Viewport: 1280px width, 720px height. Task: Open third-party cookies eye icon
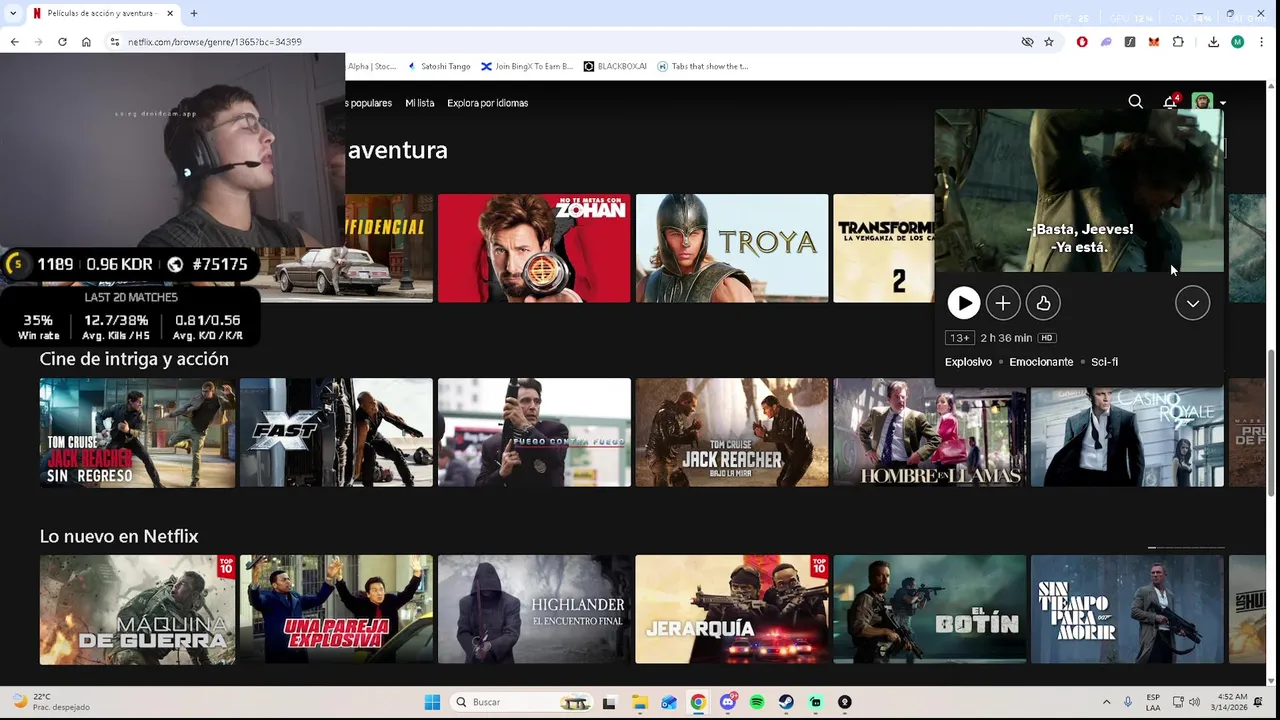(x=1027, y=42)
